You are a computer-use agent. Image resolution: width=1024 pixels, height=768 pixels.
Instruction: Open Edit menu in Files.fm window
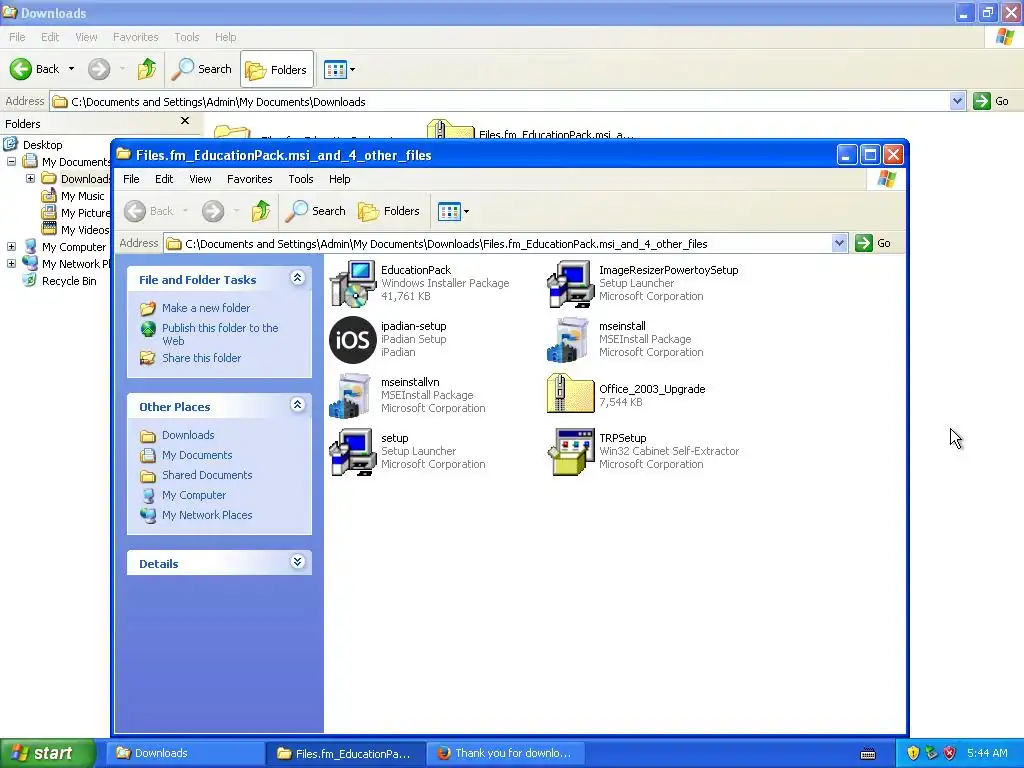[164, 179]
